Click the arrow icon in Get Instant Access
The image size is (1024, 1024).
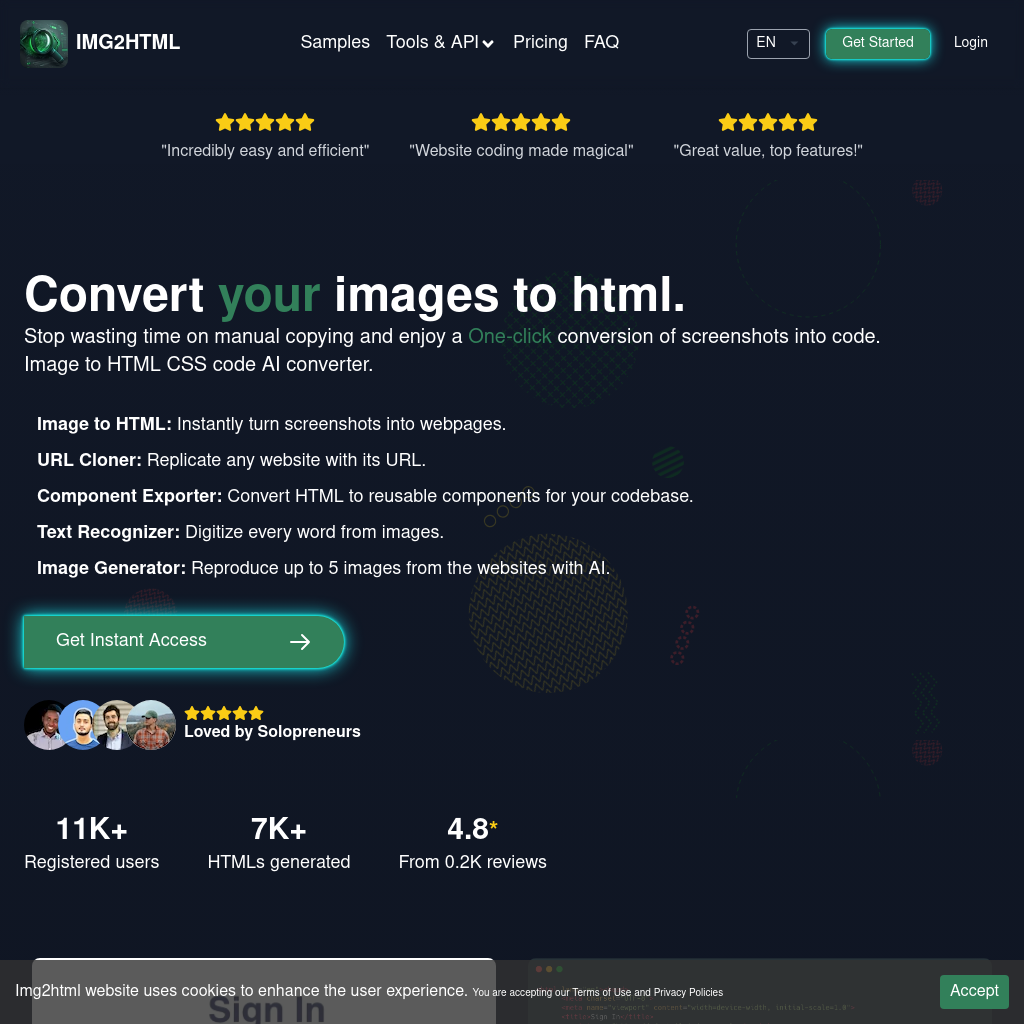(300, 642)
